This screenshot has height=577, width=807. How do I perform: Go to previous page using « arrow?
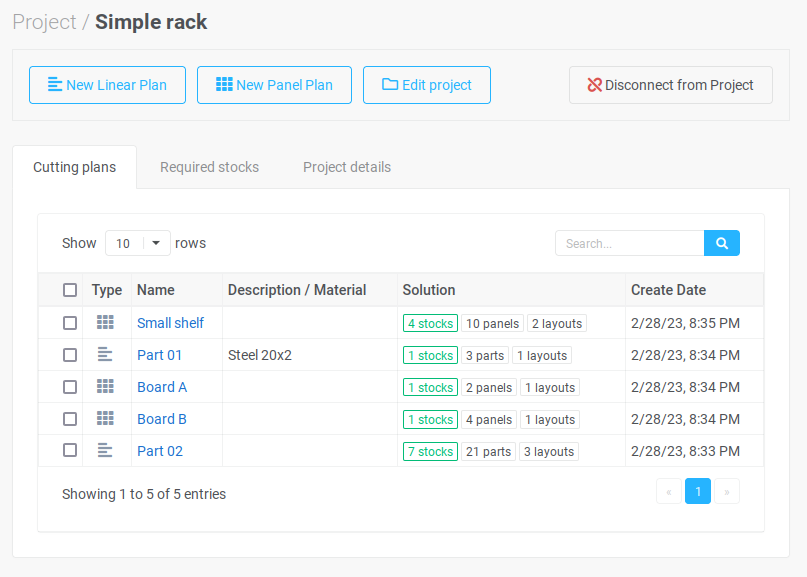669,492
